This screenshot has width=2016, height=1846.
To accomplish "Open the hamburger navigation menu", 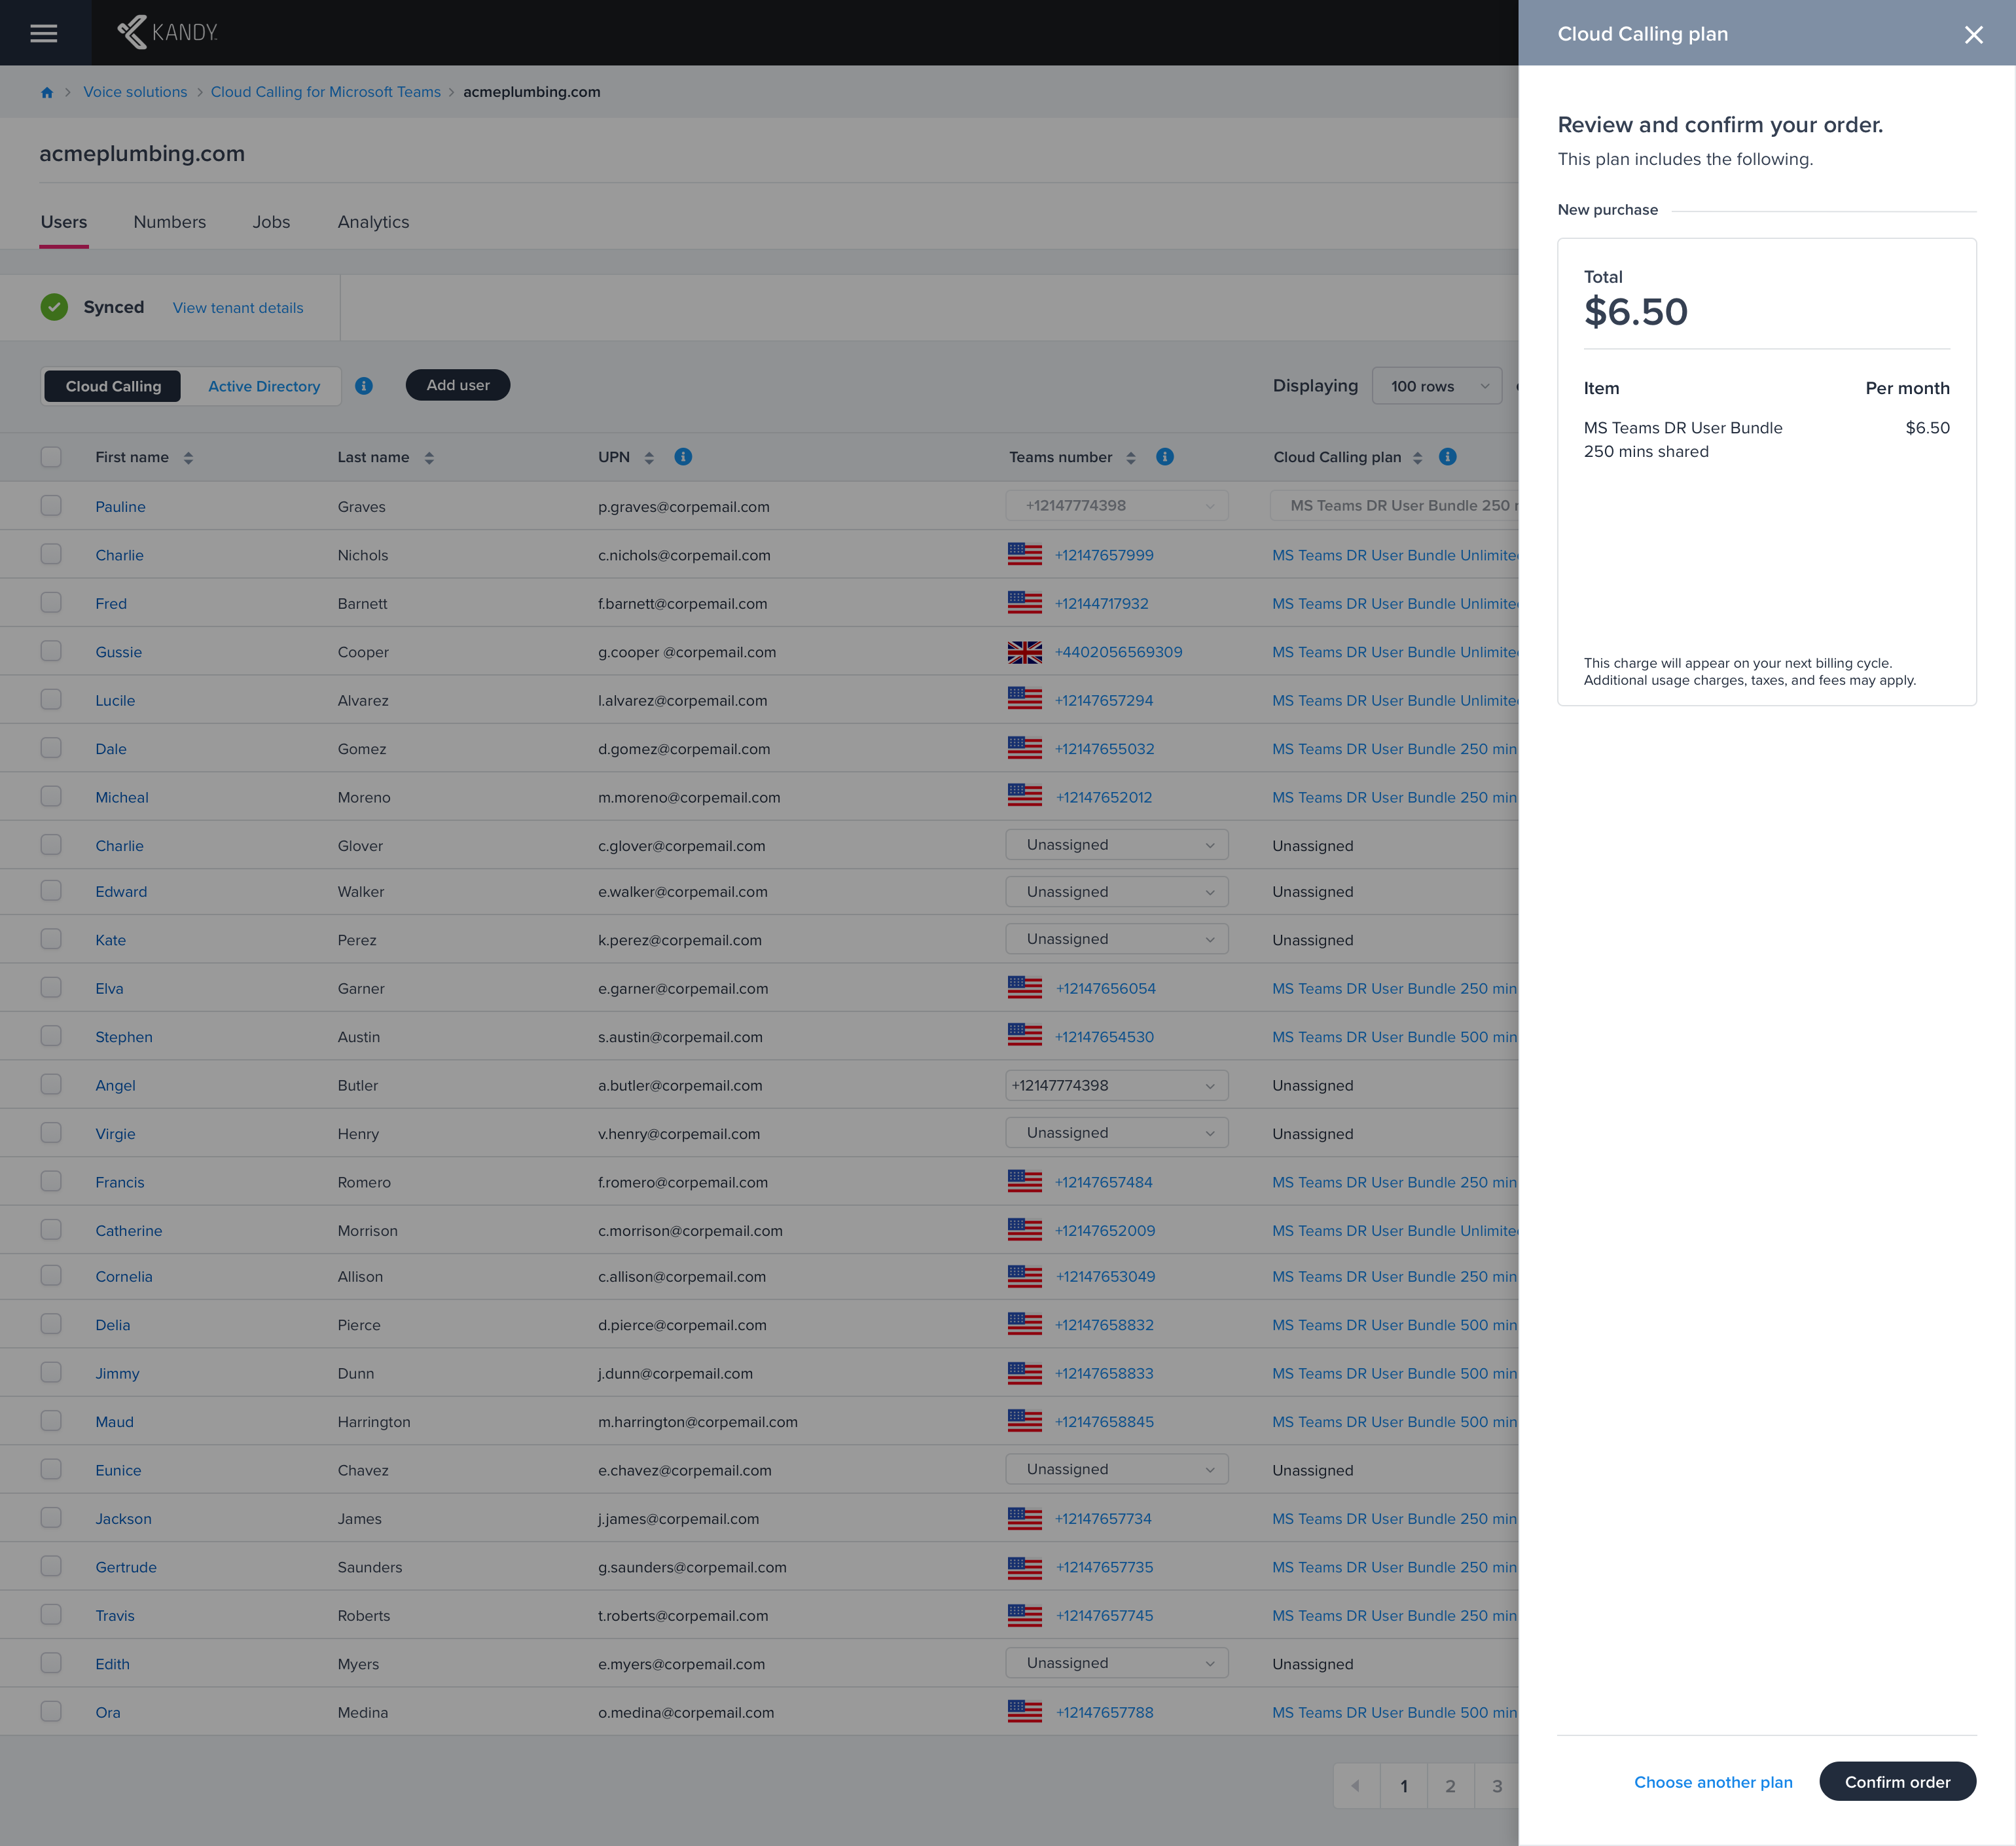I will tap(44, 33).
